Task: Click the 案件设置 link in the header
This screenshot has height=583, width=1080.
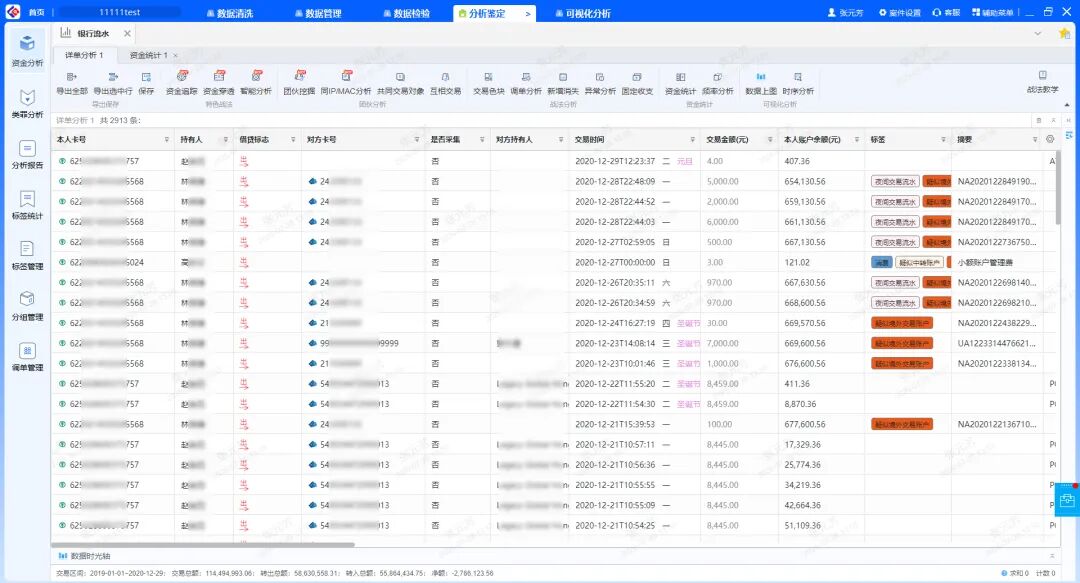Action: 900,12
